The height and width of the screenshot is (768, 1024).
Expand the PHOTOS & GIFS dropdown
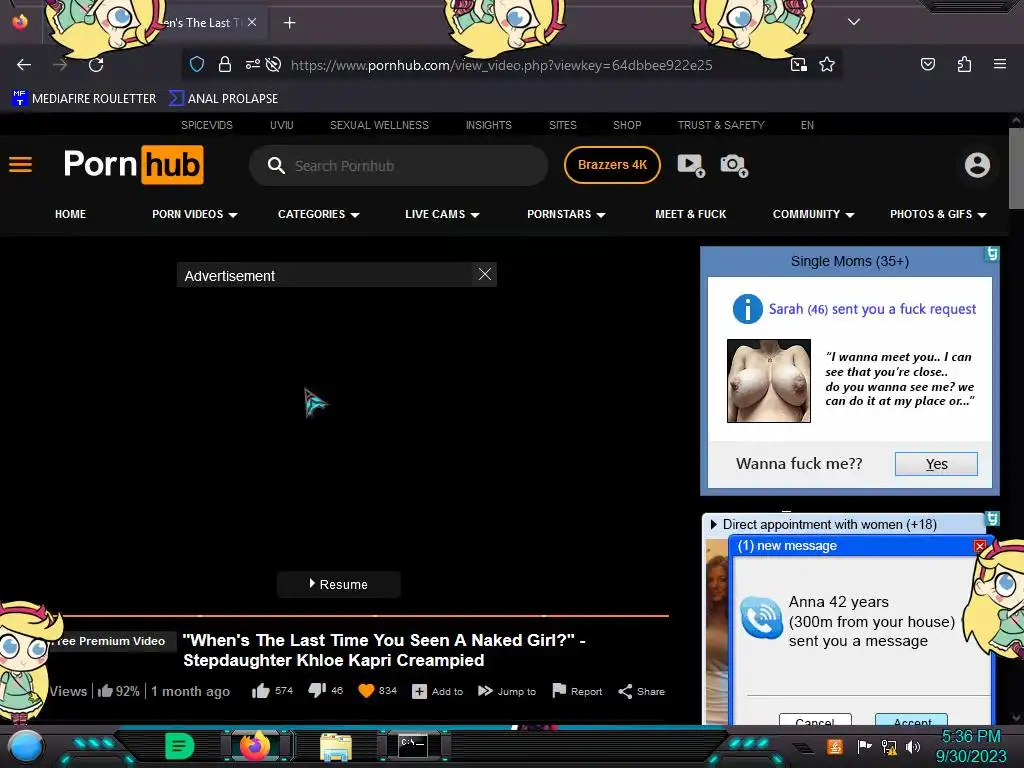938,214
